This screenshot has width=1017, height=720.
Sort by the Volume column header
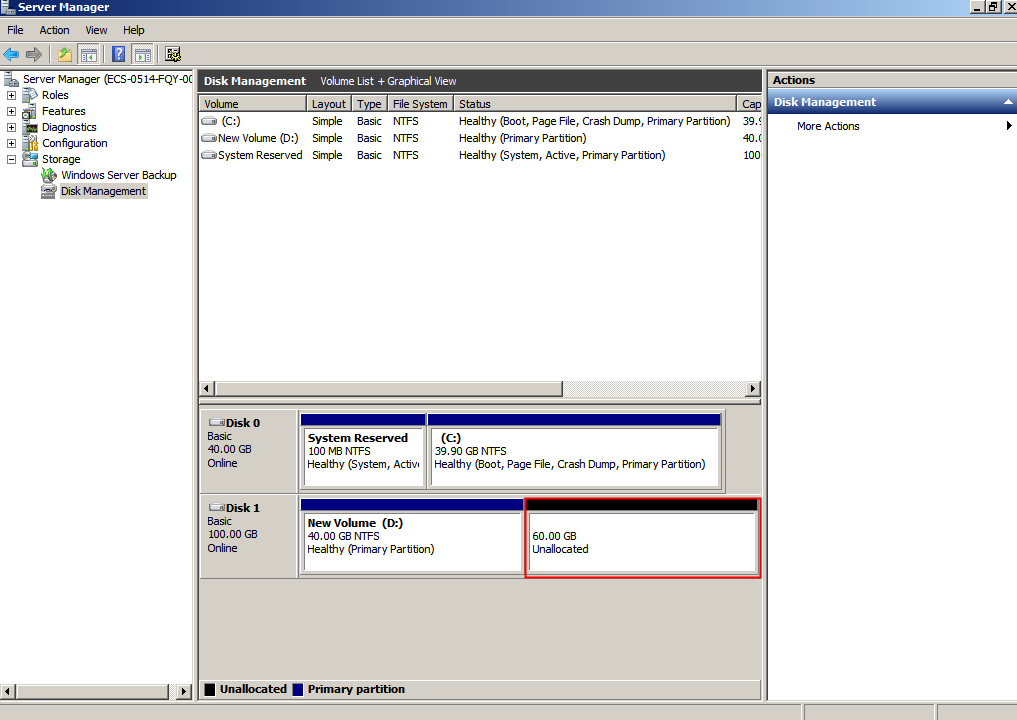point(252,104)
